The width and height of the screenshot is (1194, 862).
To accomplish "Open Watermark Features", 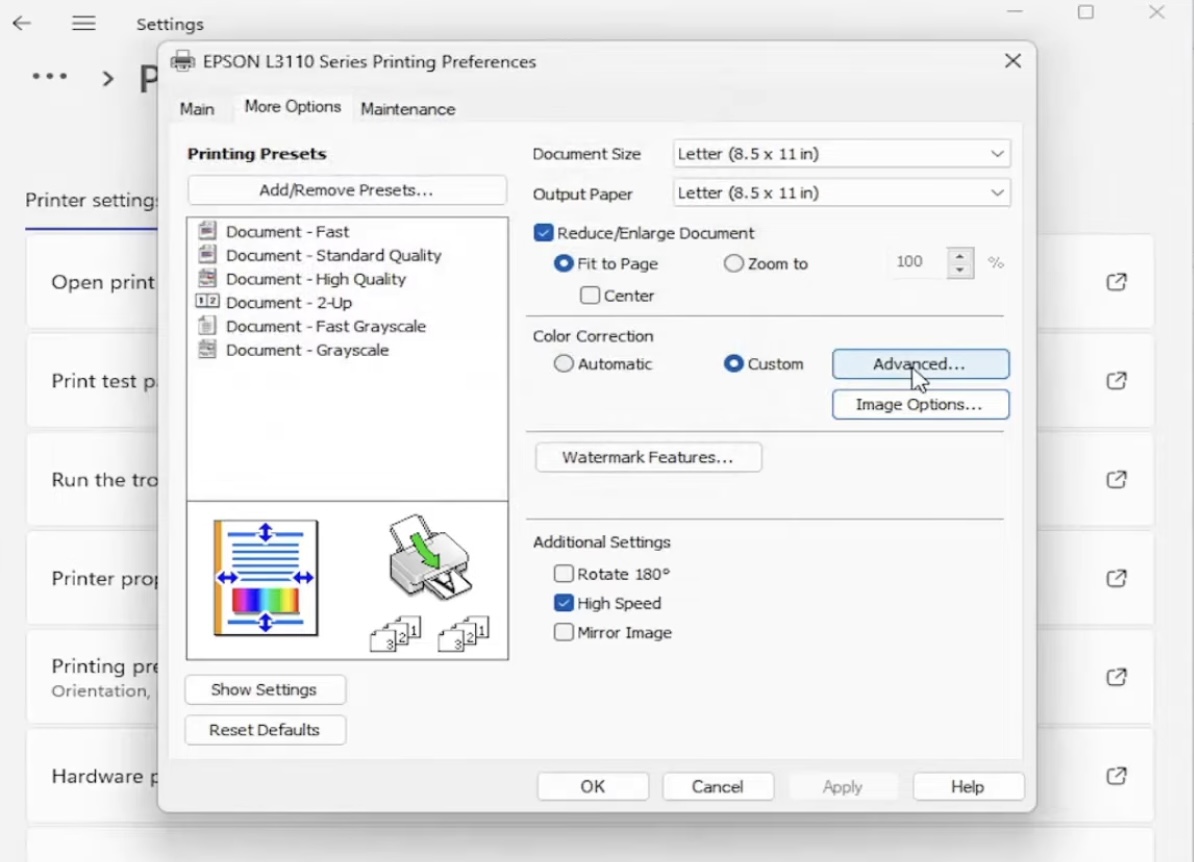I will click(648, 457).
